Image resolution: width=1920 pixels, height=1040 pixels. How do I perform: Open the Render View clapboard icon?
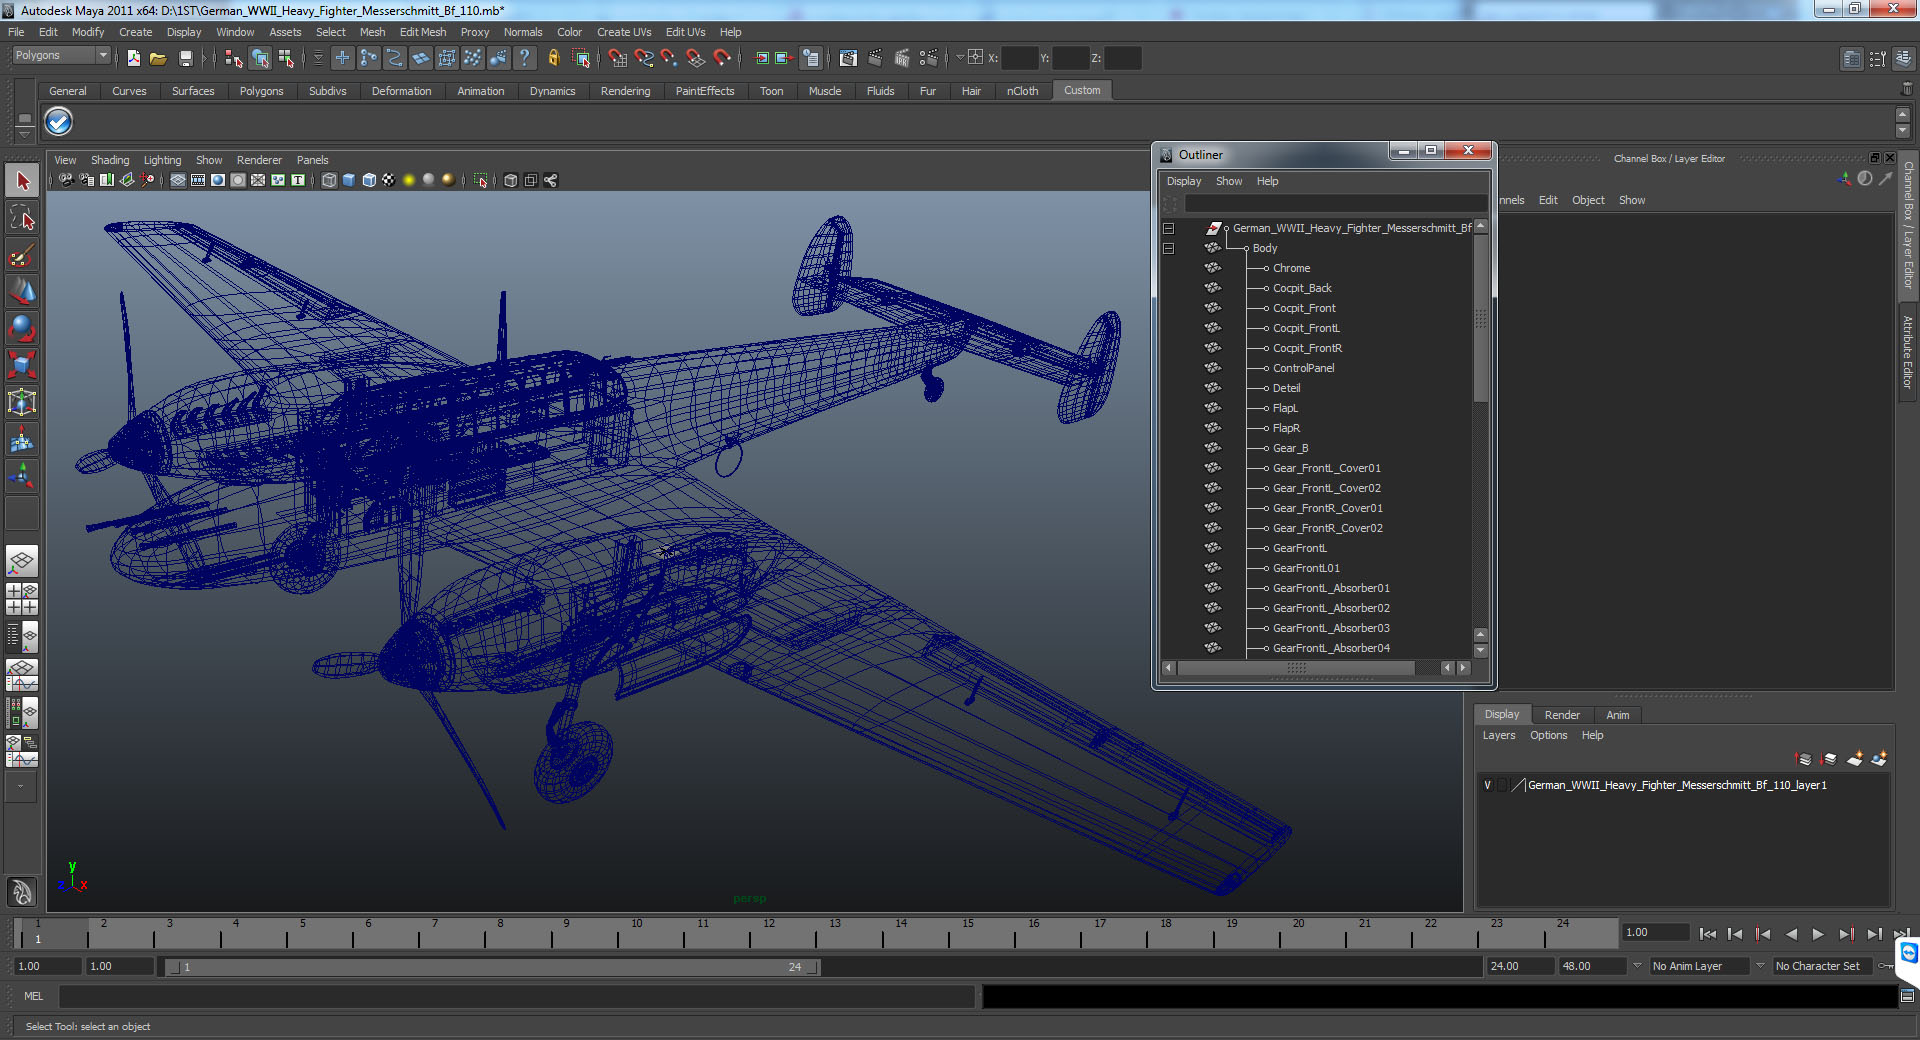point(848,58)
